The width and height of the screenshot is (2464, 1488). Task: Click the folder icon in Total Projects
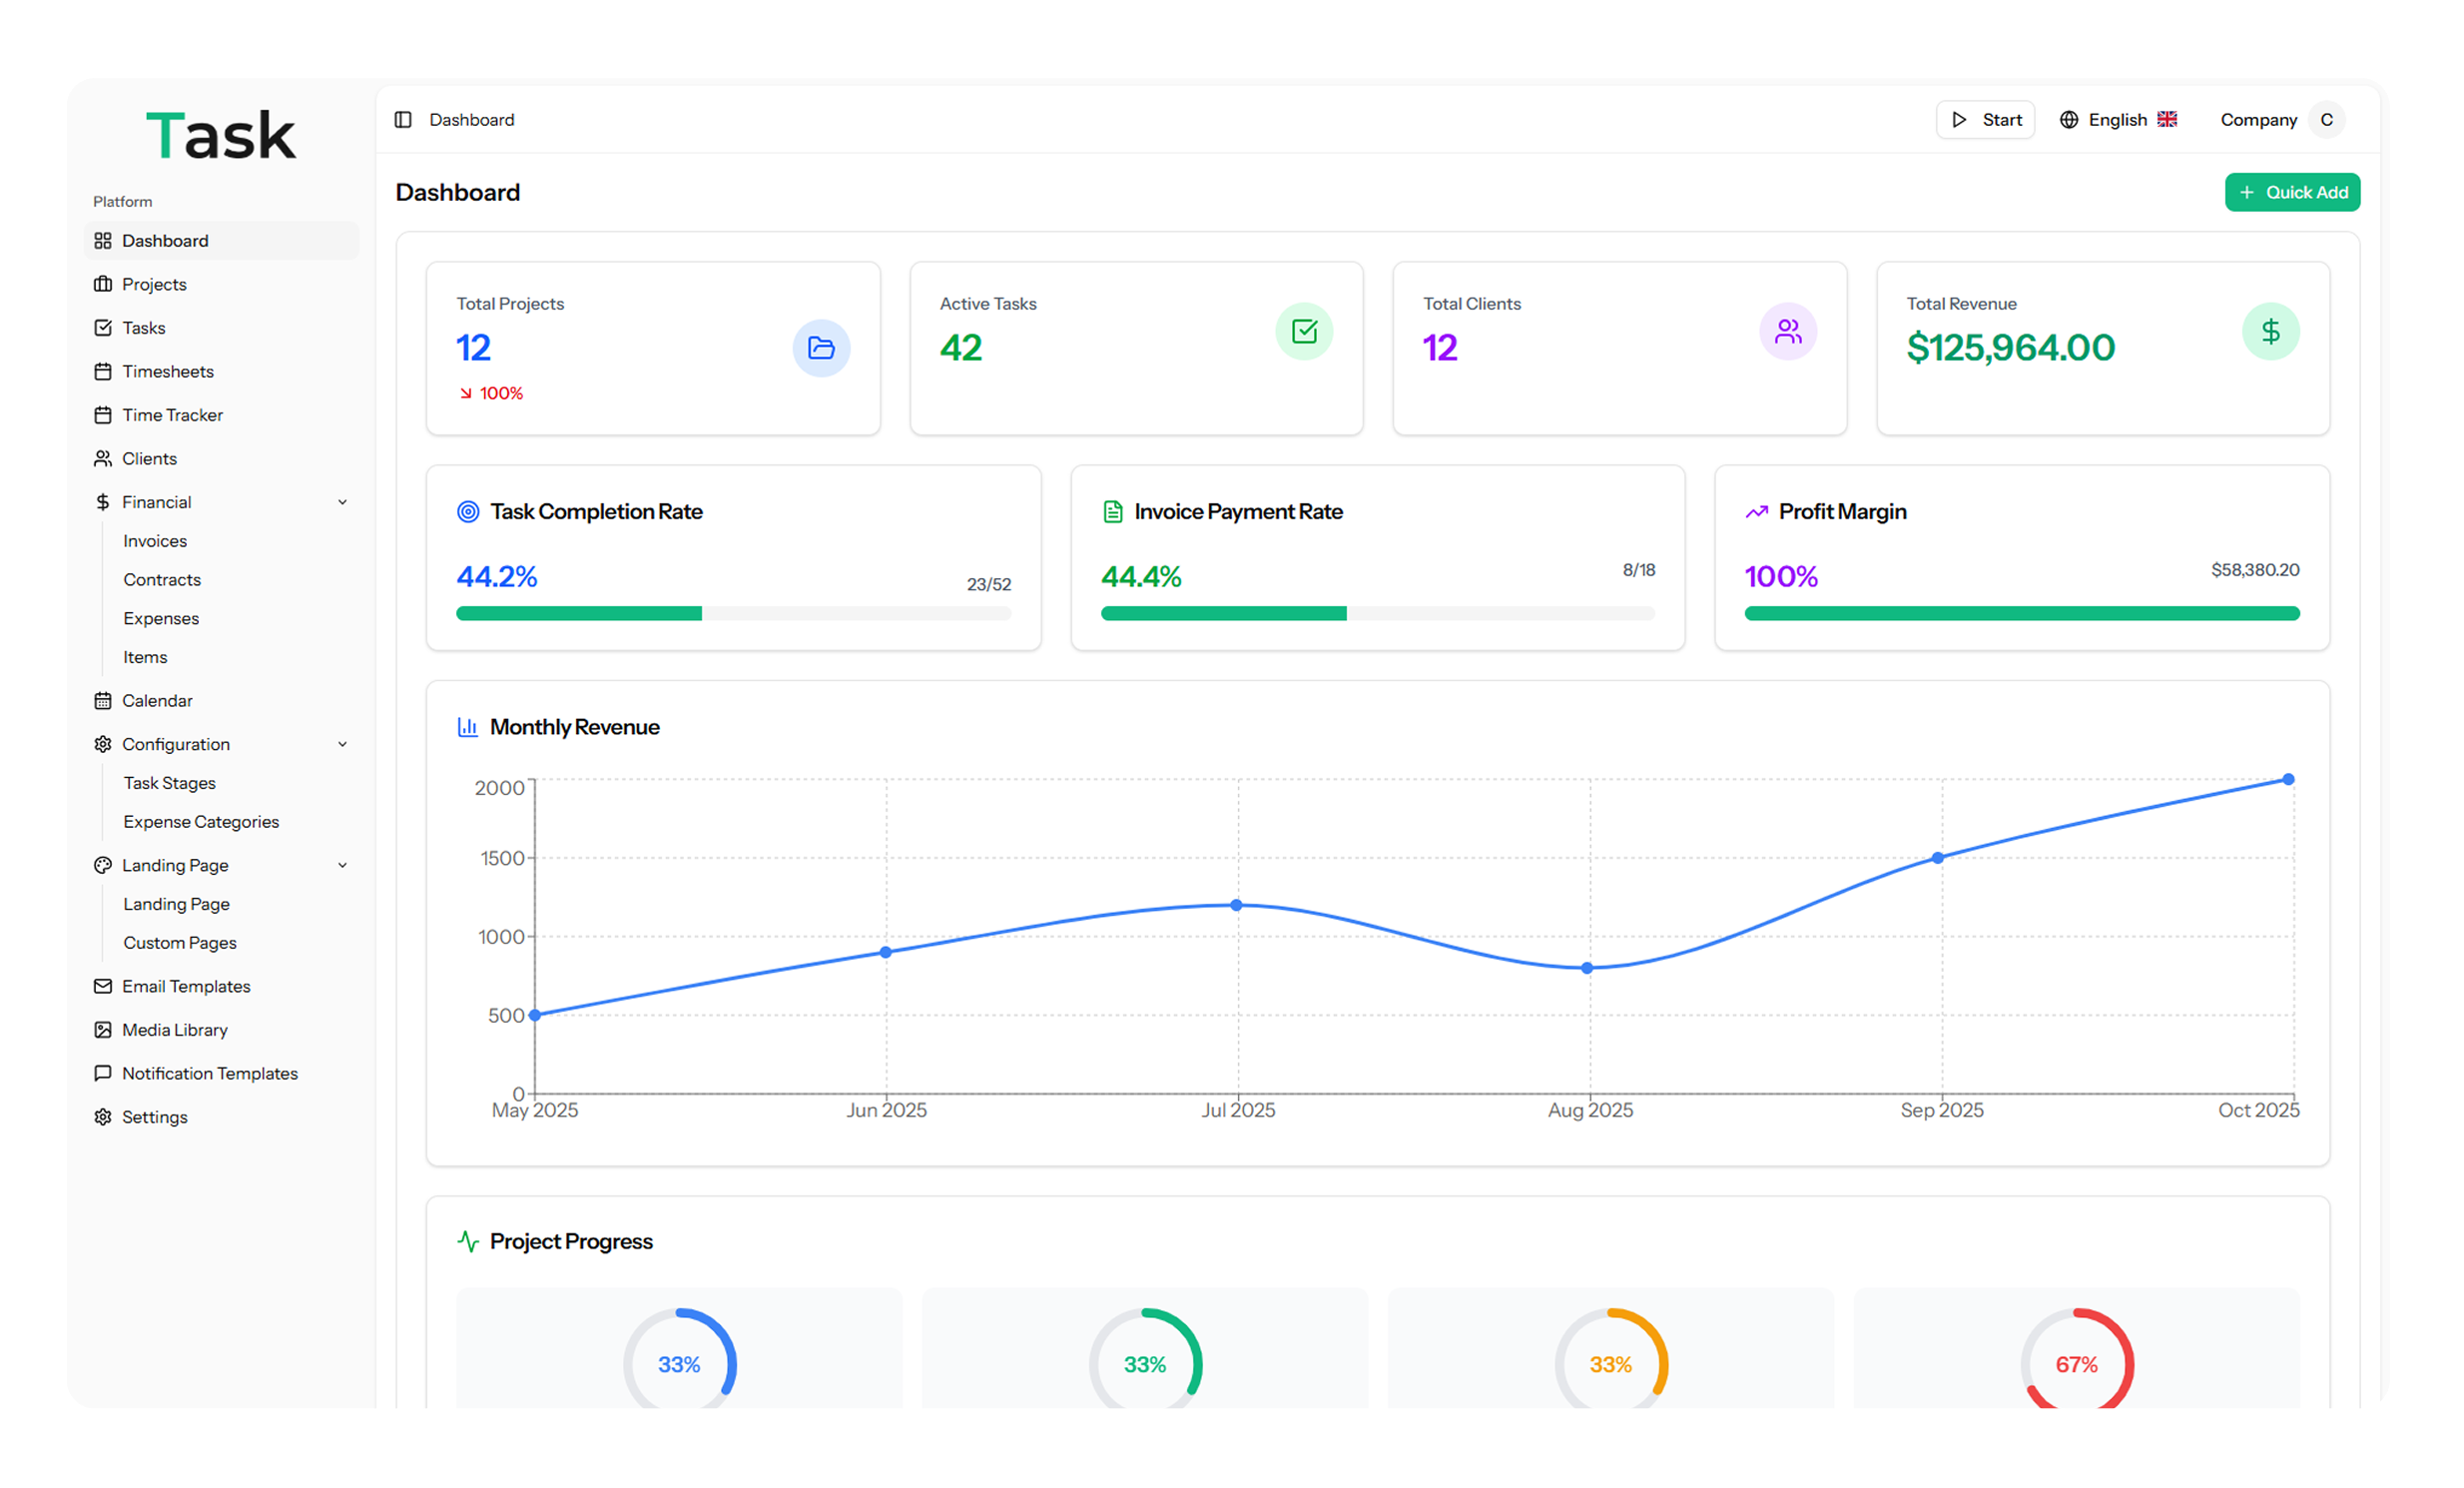[x=821, y=348]
